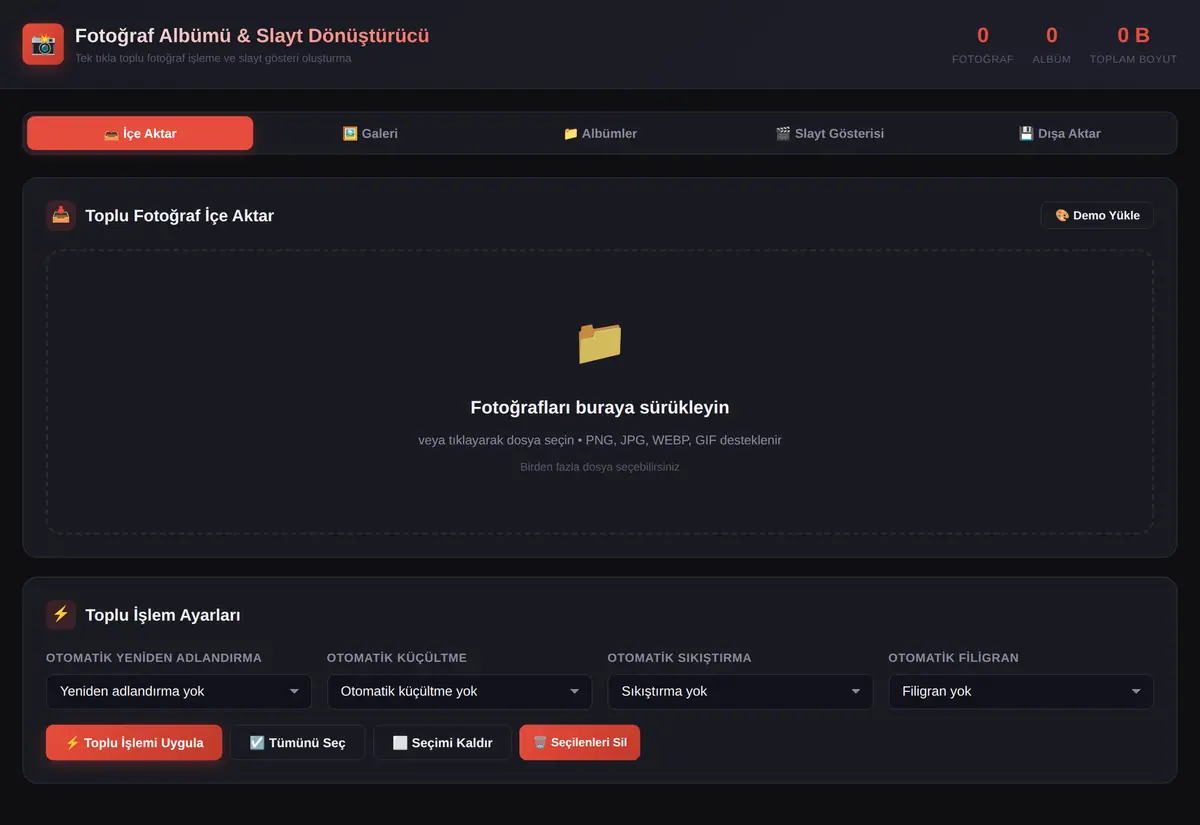Image resolution: width=1200 pixels, height=825 pixels.
Task: Click the lightning bolt icon beside Toplu İşlem Ayarları
Action: point(61,615)
